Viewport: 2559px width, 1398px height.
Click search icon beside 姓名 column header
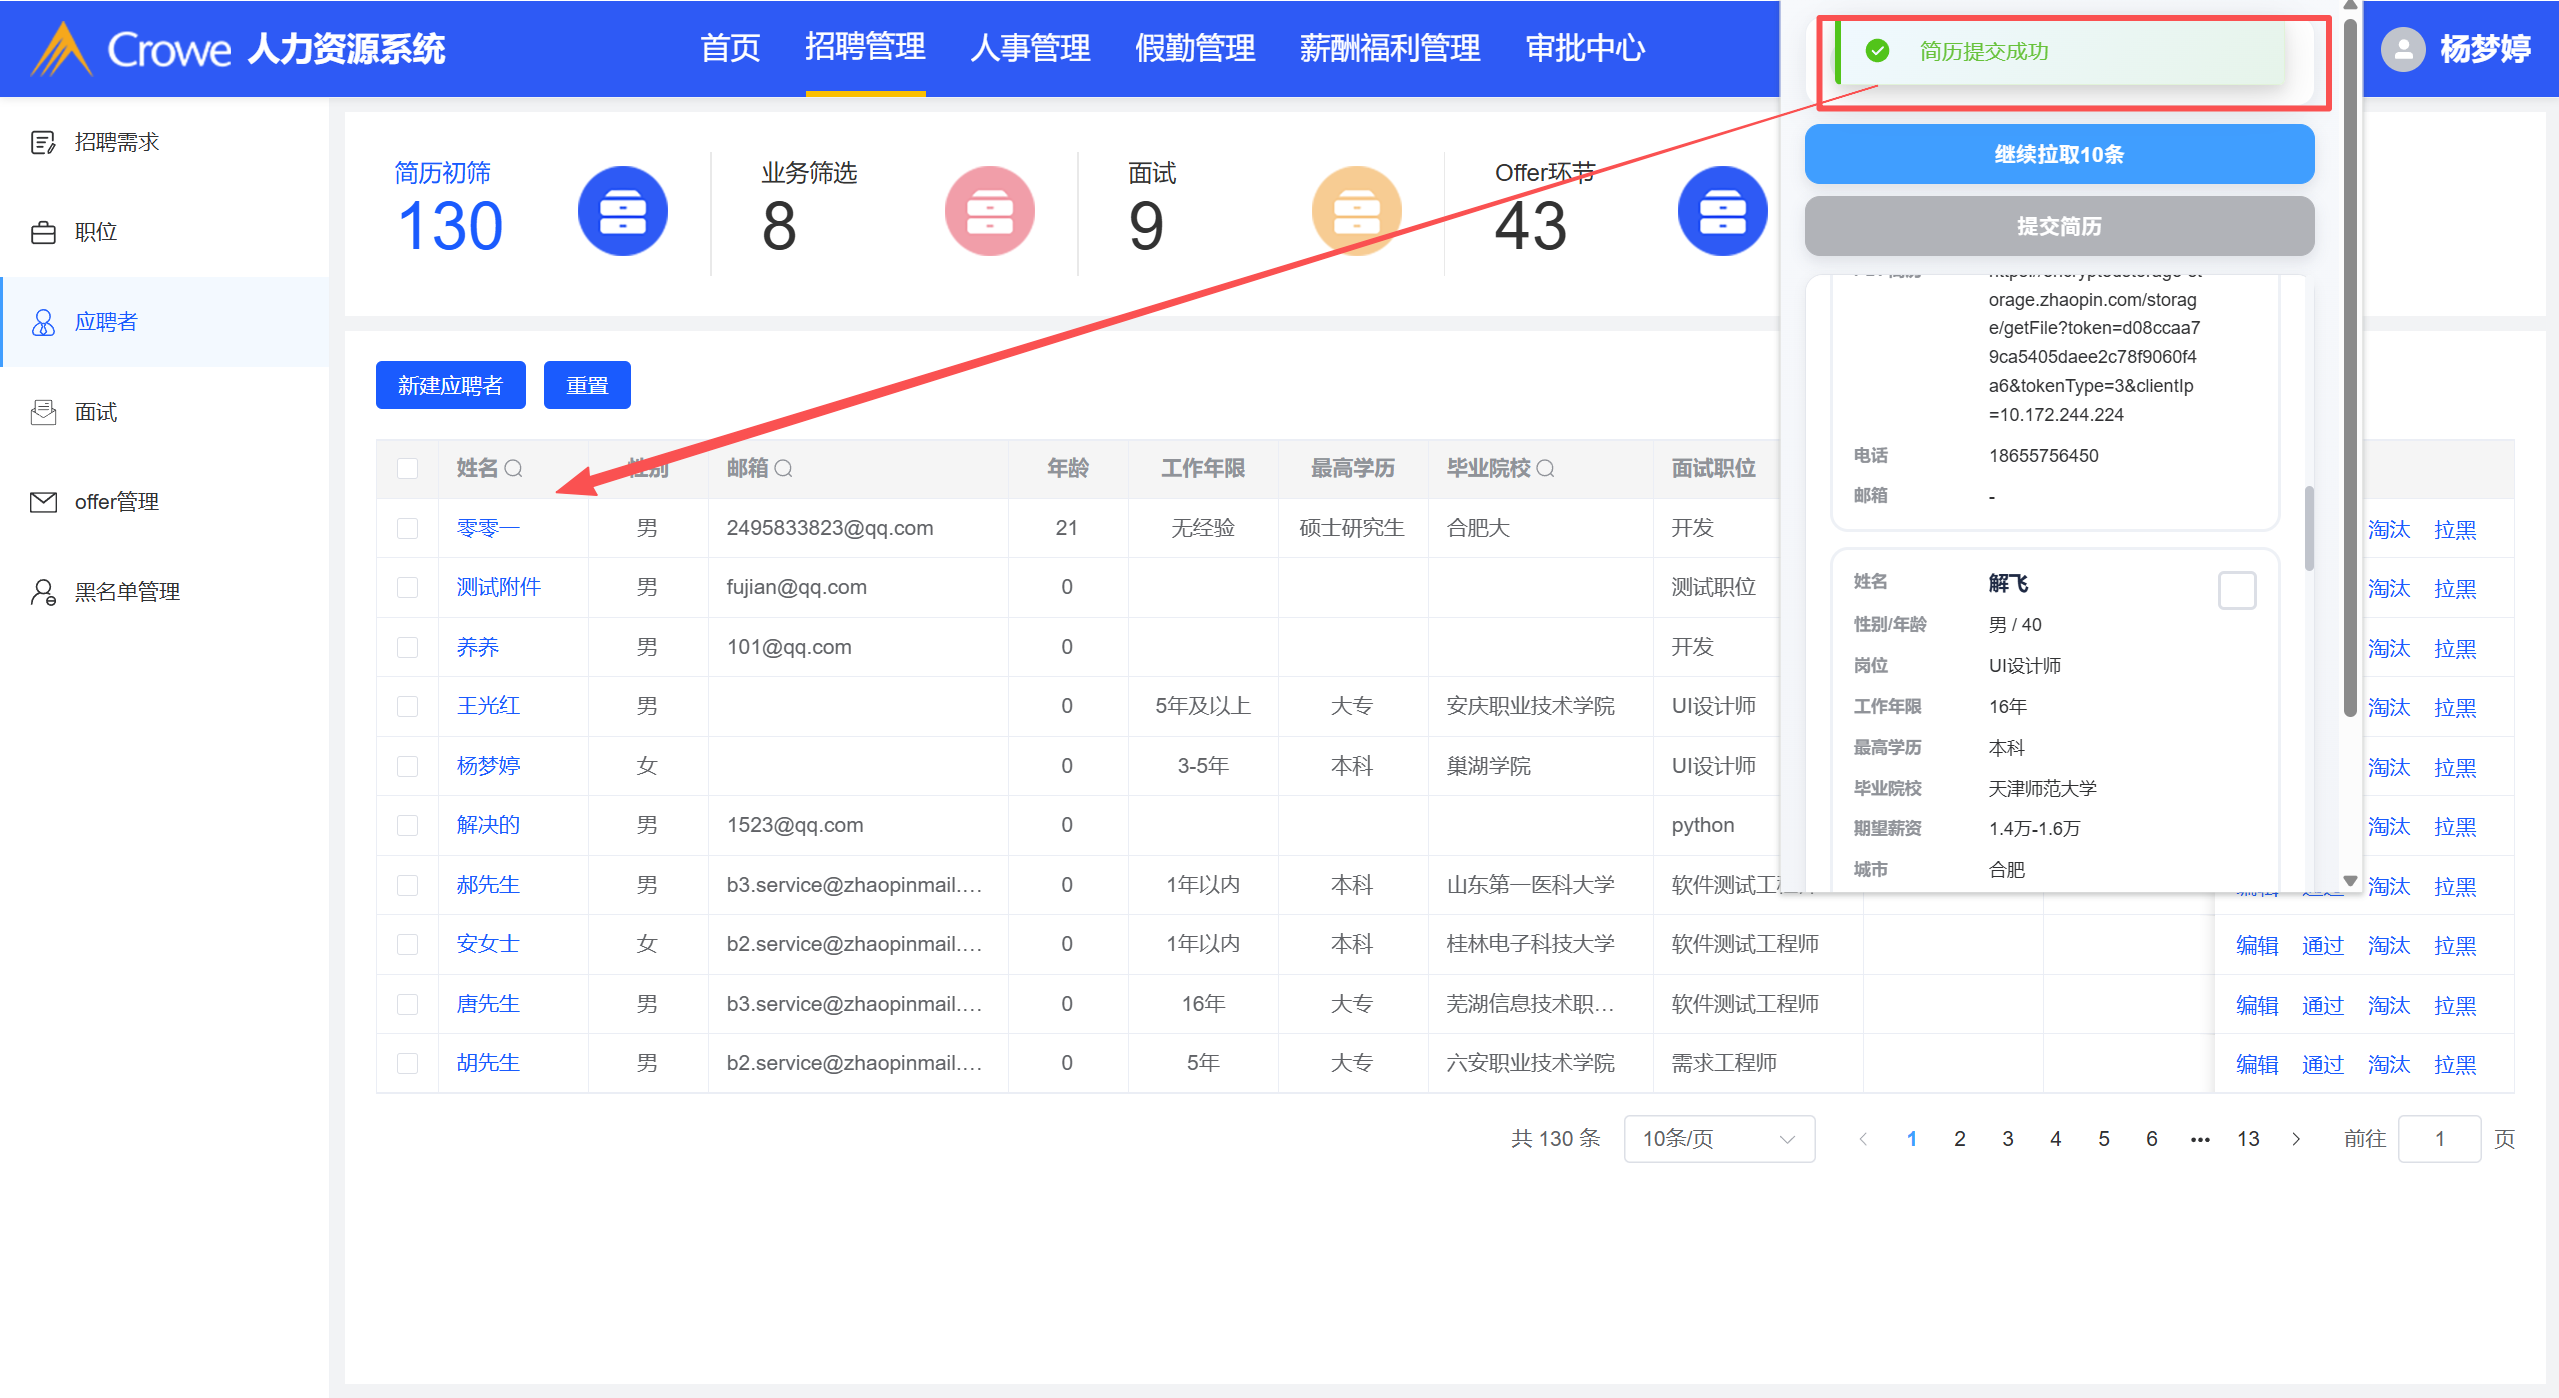(x=514, y=468)
